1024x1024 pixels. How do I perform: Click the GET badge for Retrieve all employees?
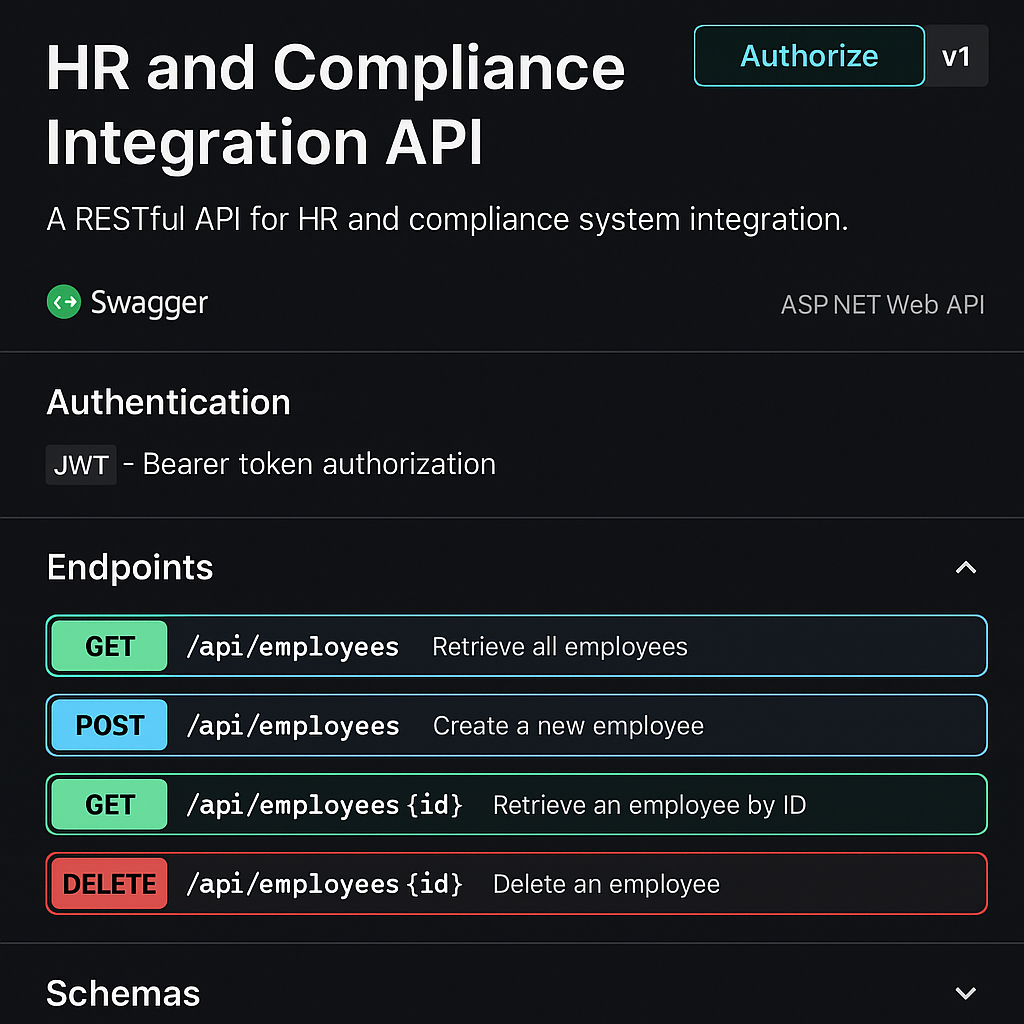point(110,646)
